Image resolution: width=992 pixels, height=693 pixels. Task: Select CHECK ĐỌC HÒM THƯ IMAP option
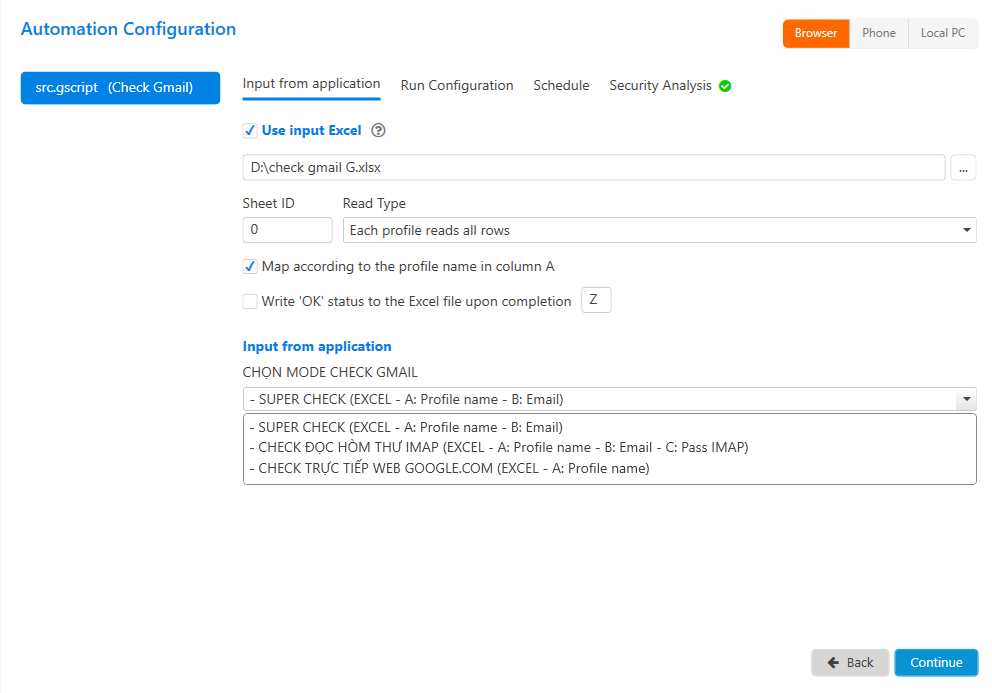click(503, 447)
